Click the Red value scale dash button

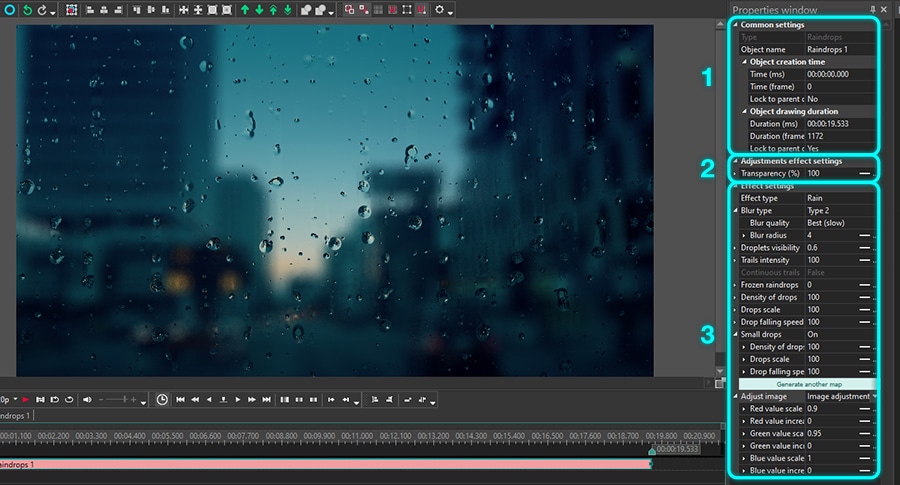coord(864,409)
